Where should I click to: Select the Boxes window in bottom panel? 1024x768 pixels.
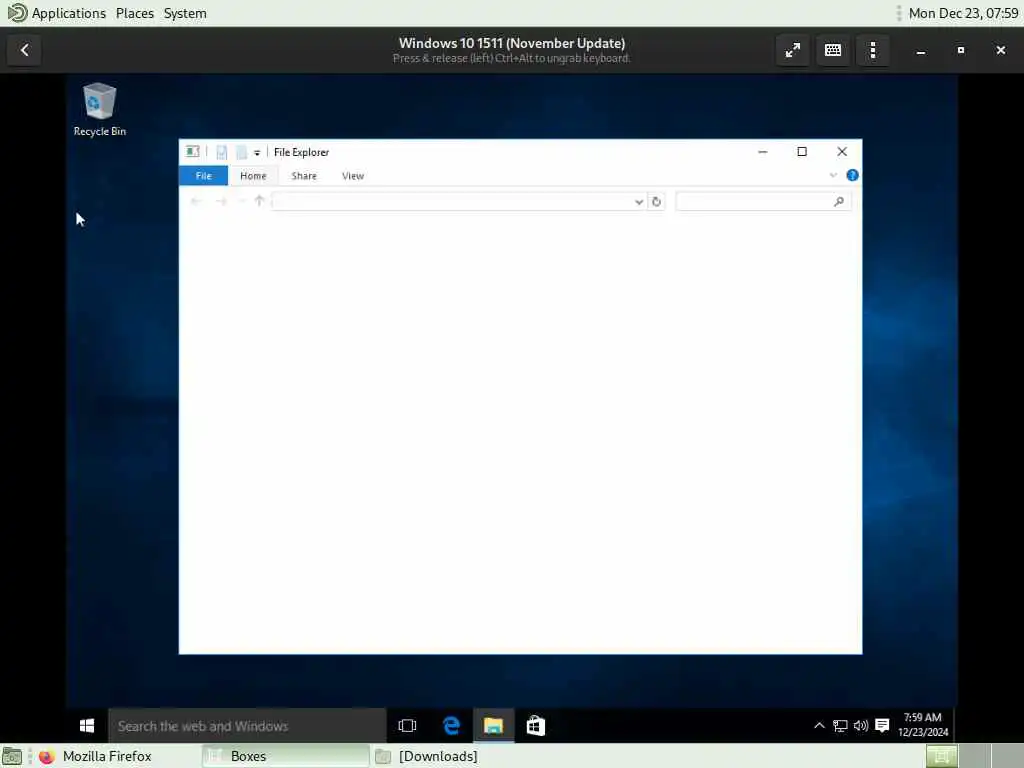coord(285,756)
